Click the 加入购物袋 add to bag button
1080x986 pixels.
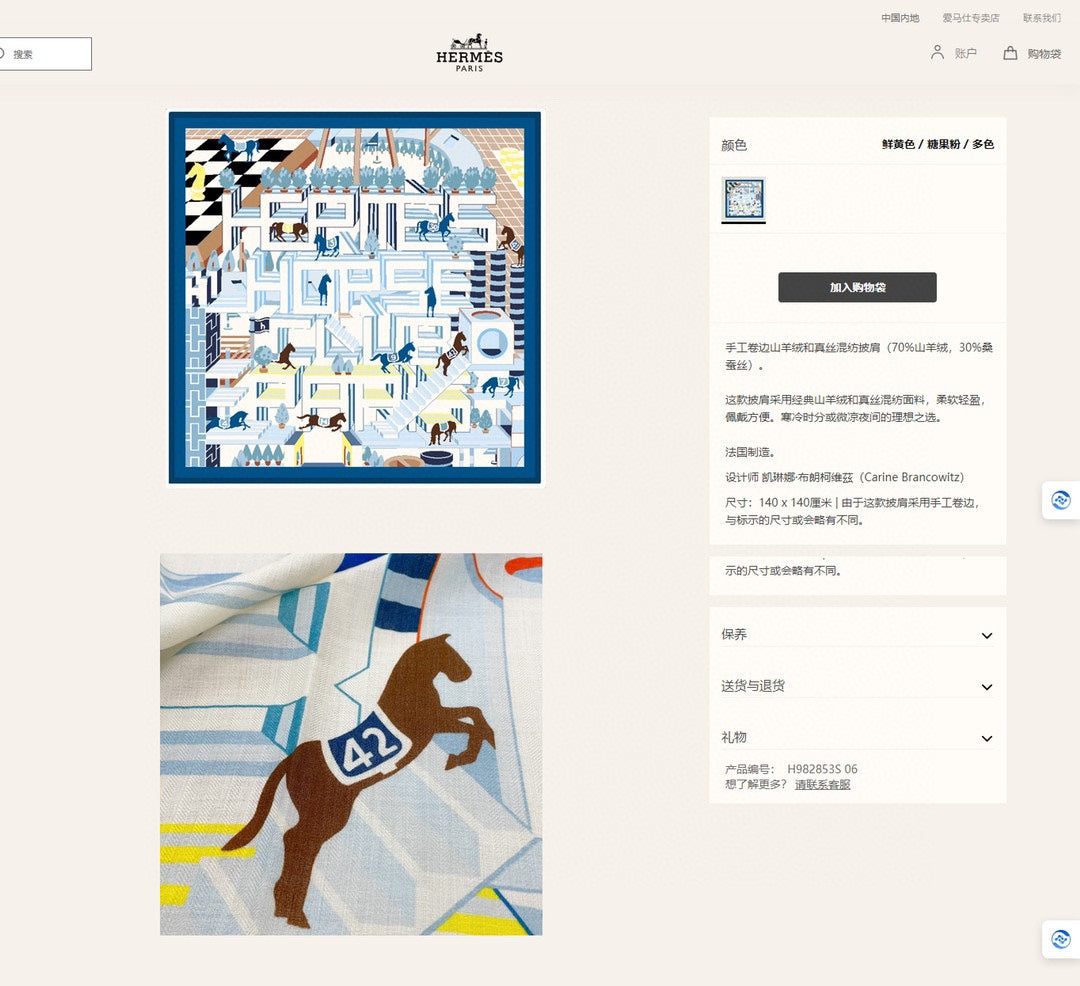tap(857, 287)
